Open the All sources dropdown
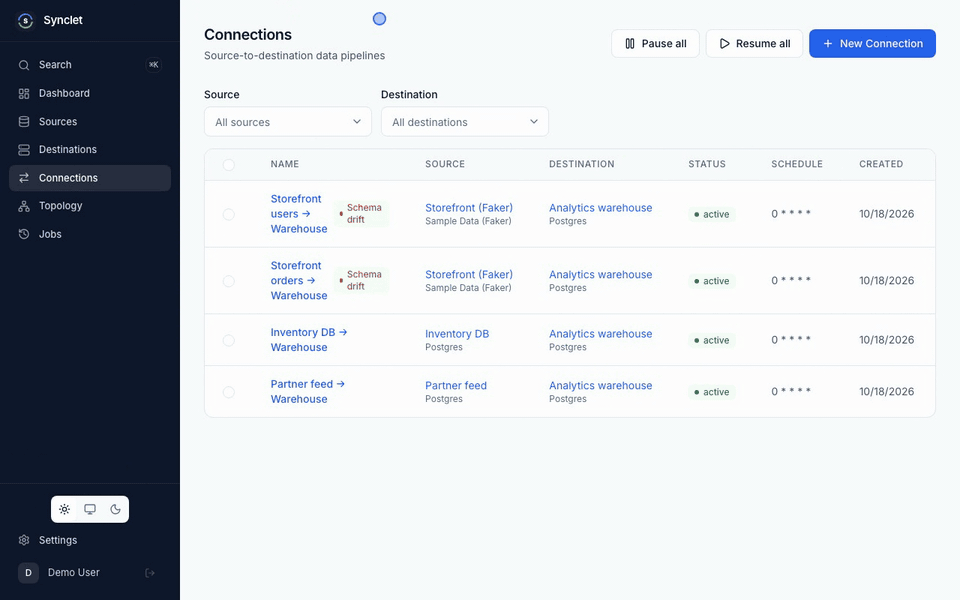This screenshot has height=600, width=960. (288, 122)
